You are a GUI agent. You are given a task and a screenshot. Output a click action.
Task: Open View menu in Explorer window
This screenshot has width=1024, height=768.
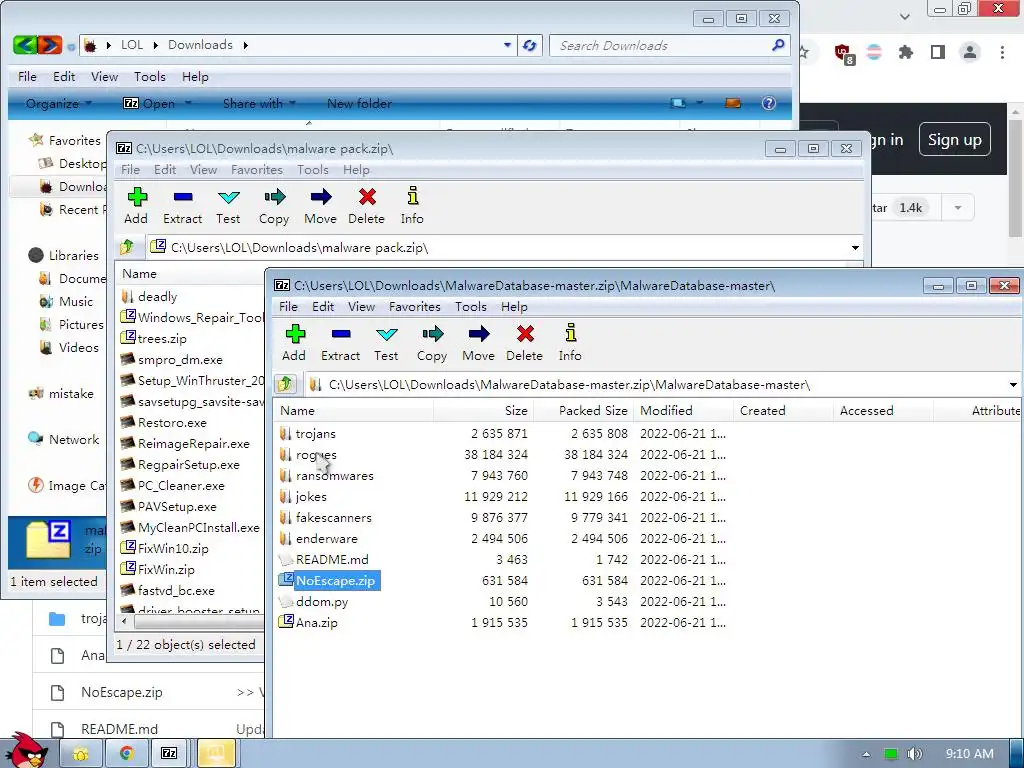(x=104, y=76)
